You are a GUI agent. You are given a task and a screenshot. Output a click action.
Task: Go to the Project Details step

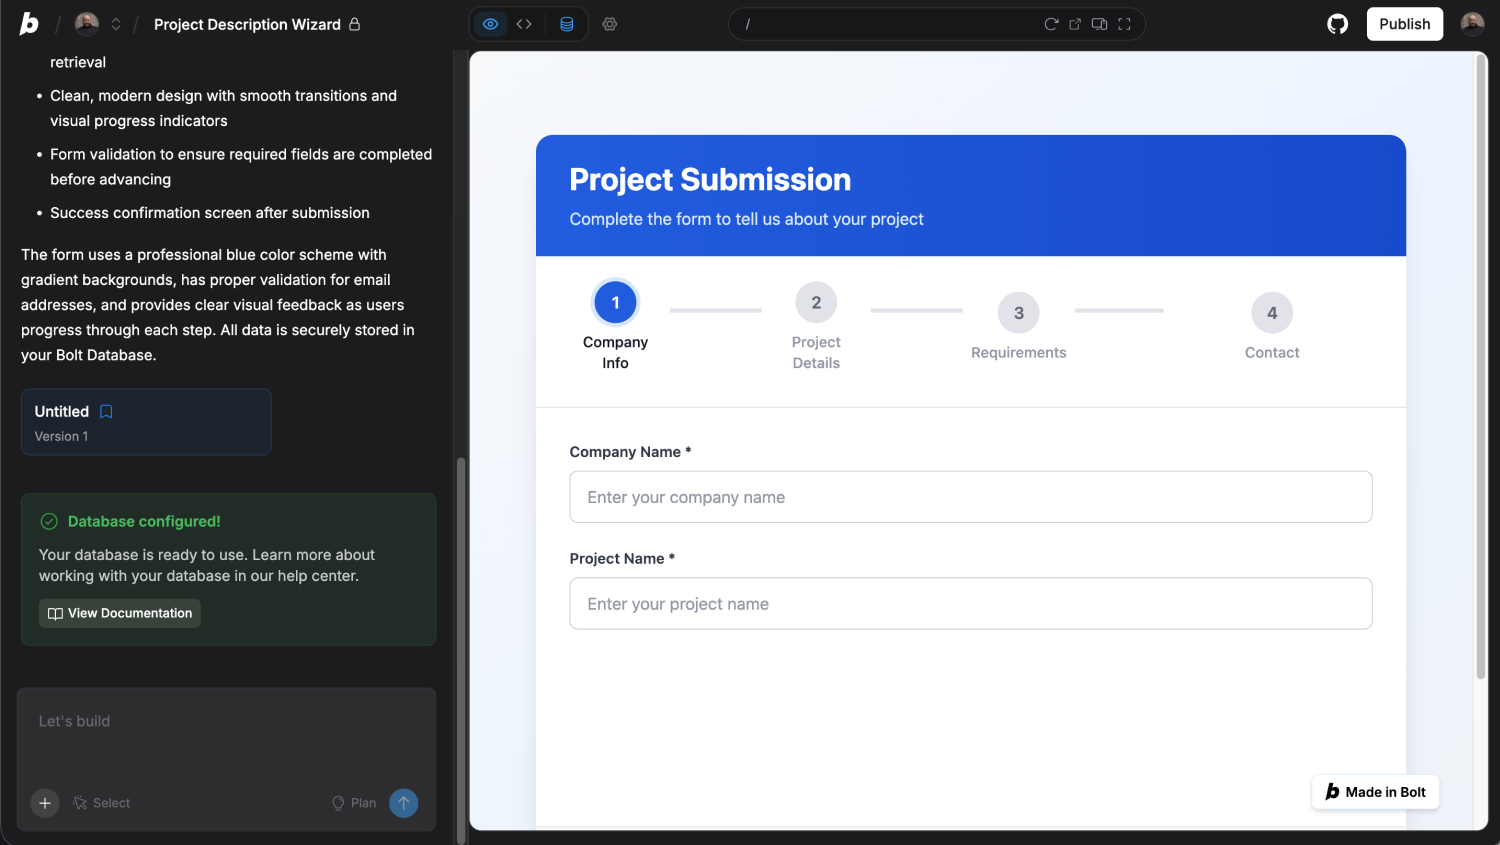[x=816, y=301]
